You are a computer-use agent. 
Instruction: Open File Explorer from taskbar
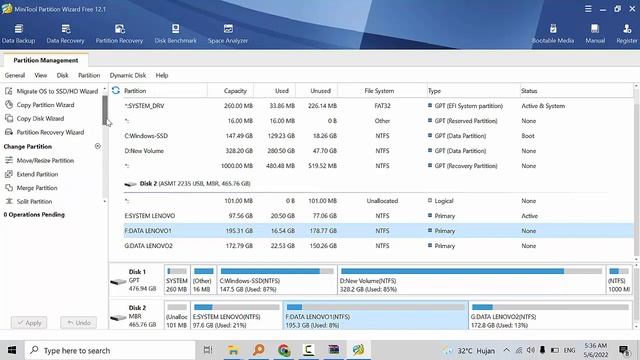point(233,350)
